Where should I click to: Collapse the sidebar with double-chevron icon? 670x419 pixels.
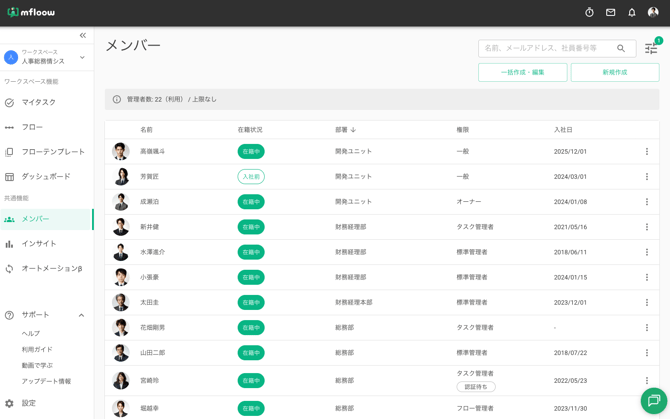tap(83, 35)
